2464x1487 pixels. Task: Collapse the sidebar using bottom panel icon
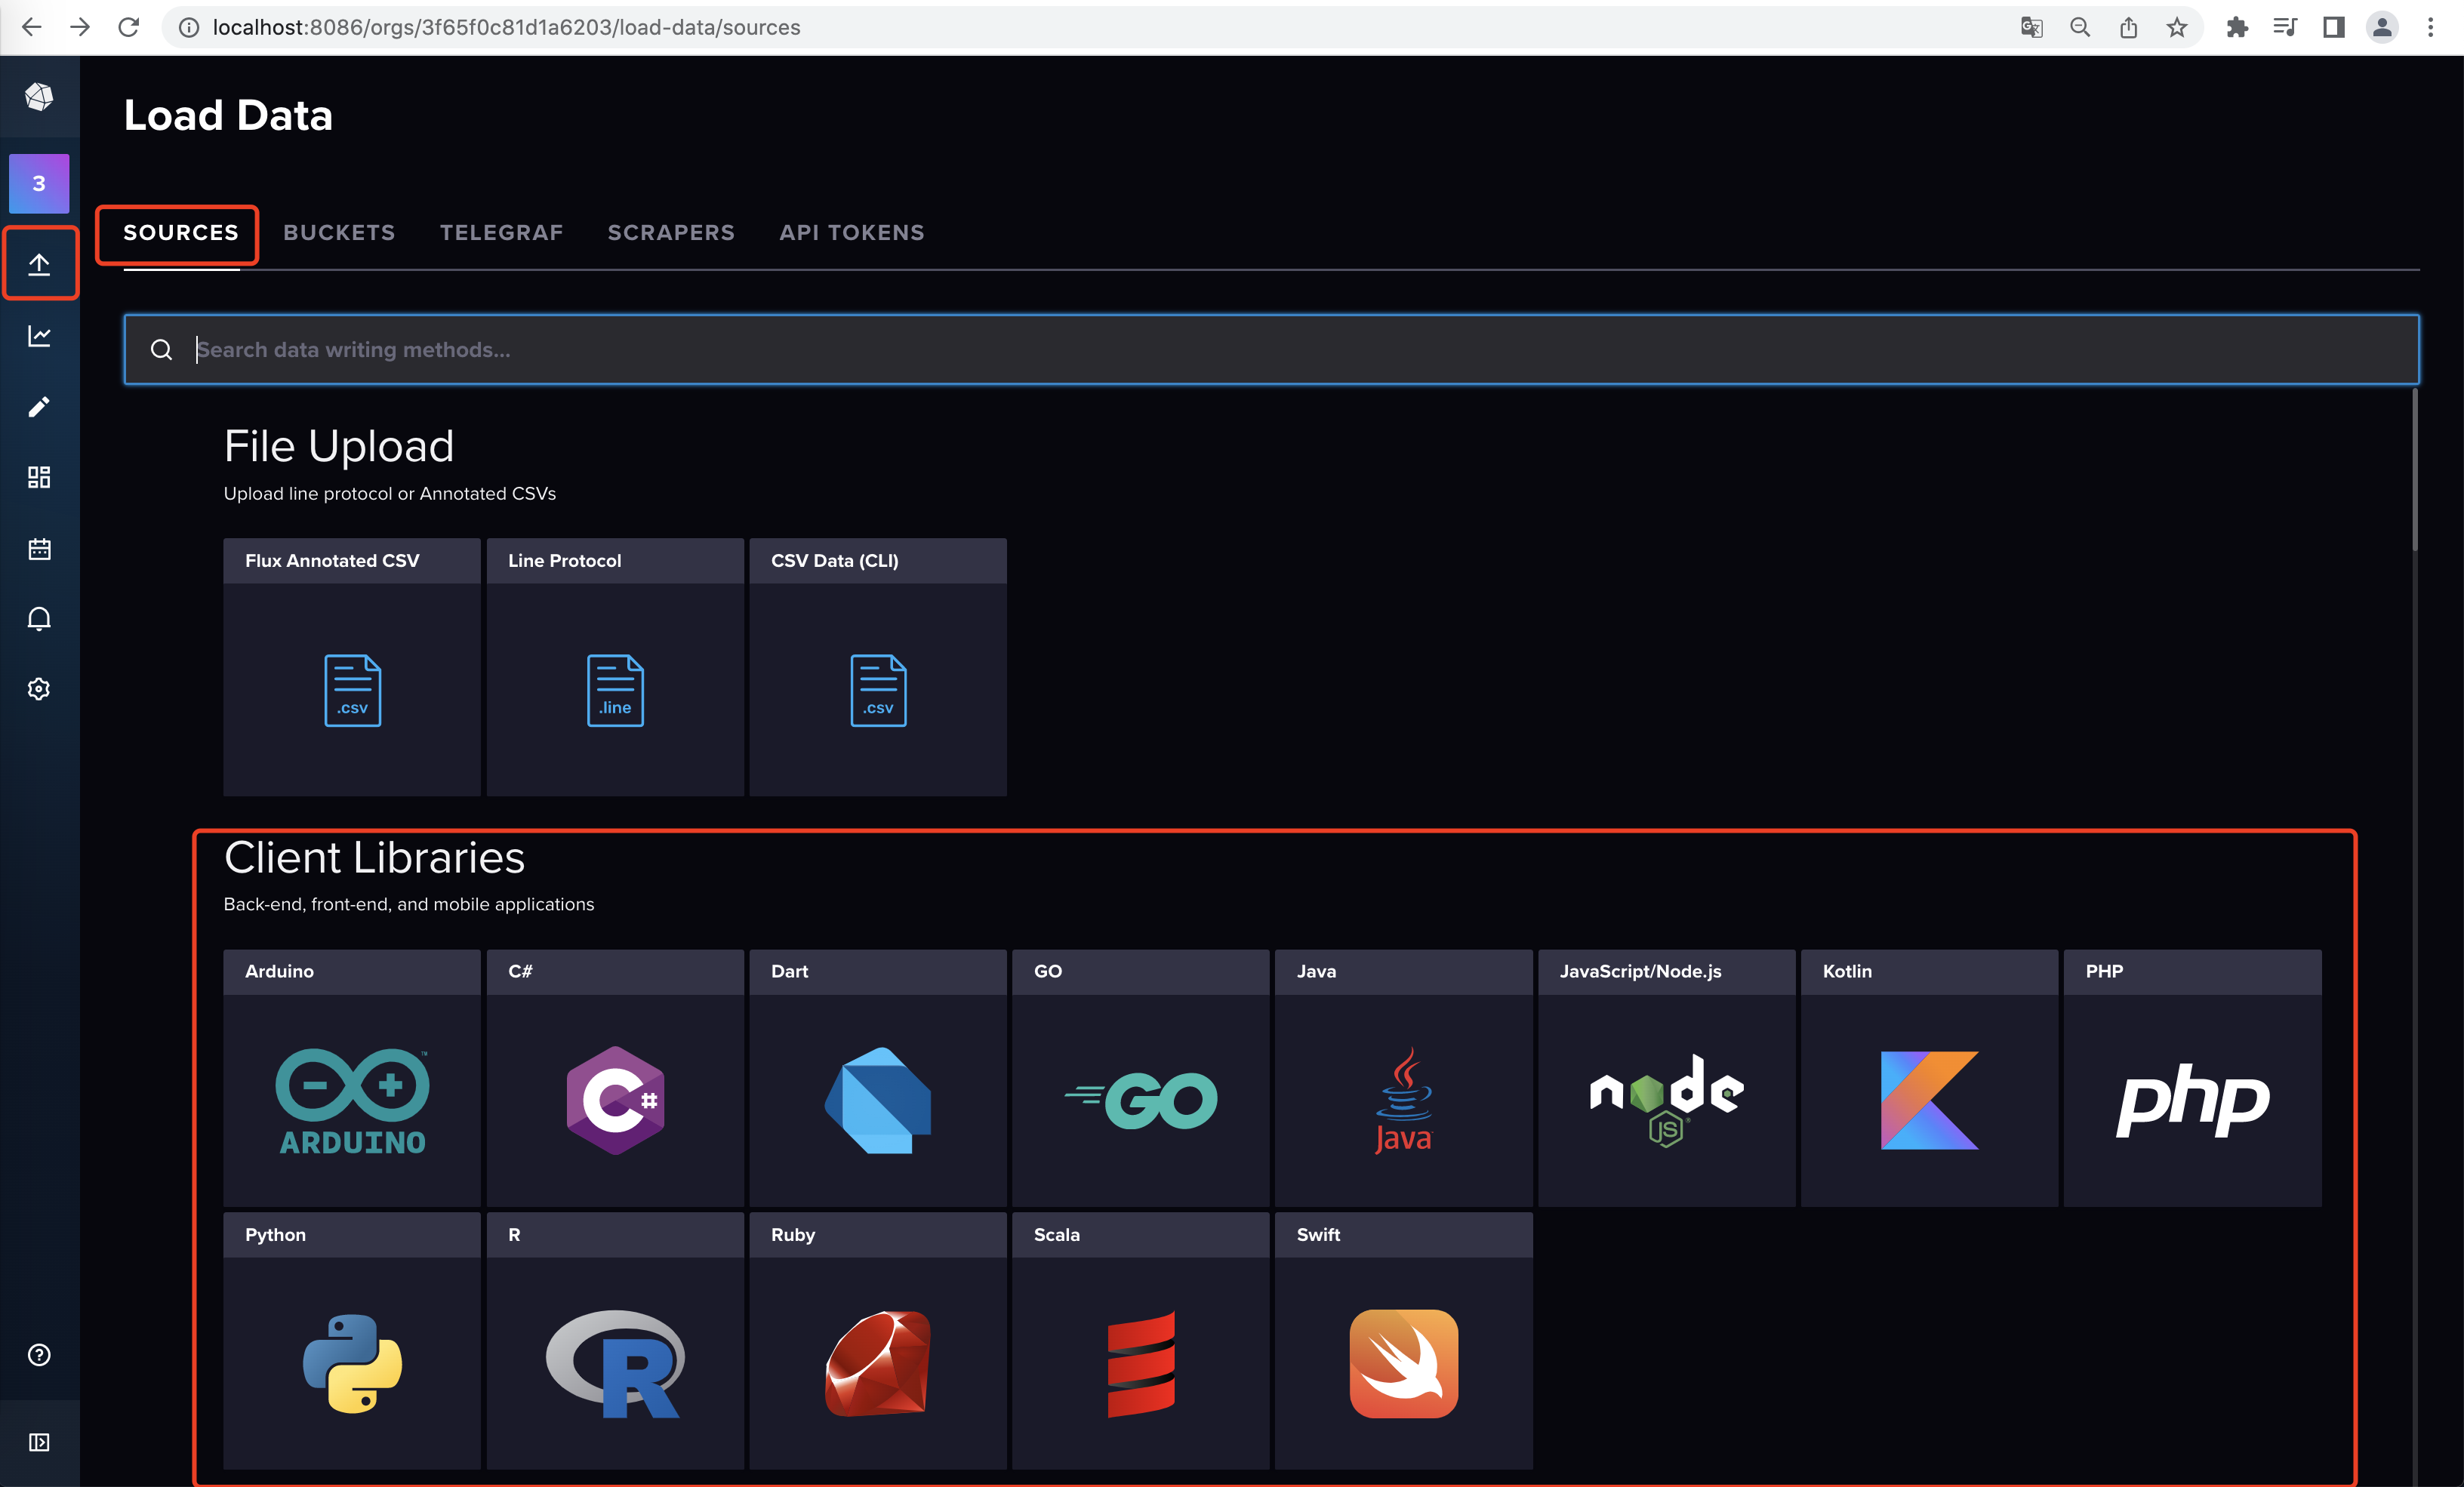pos(39,1442)
